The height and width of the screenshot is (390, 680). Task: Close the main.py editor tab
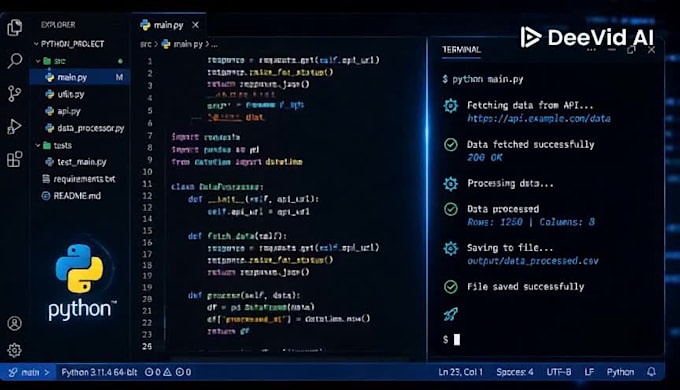coord(196,25)
